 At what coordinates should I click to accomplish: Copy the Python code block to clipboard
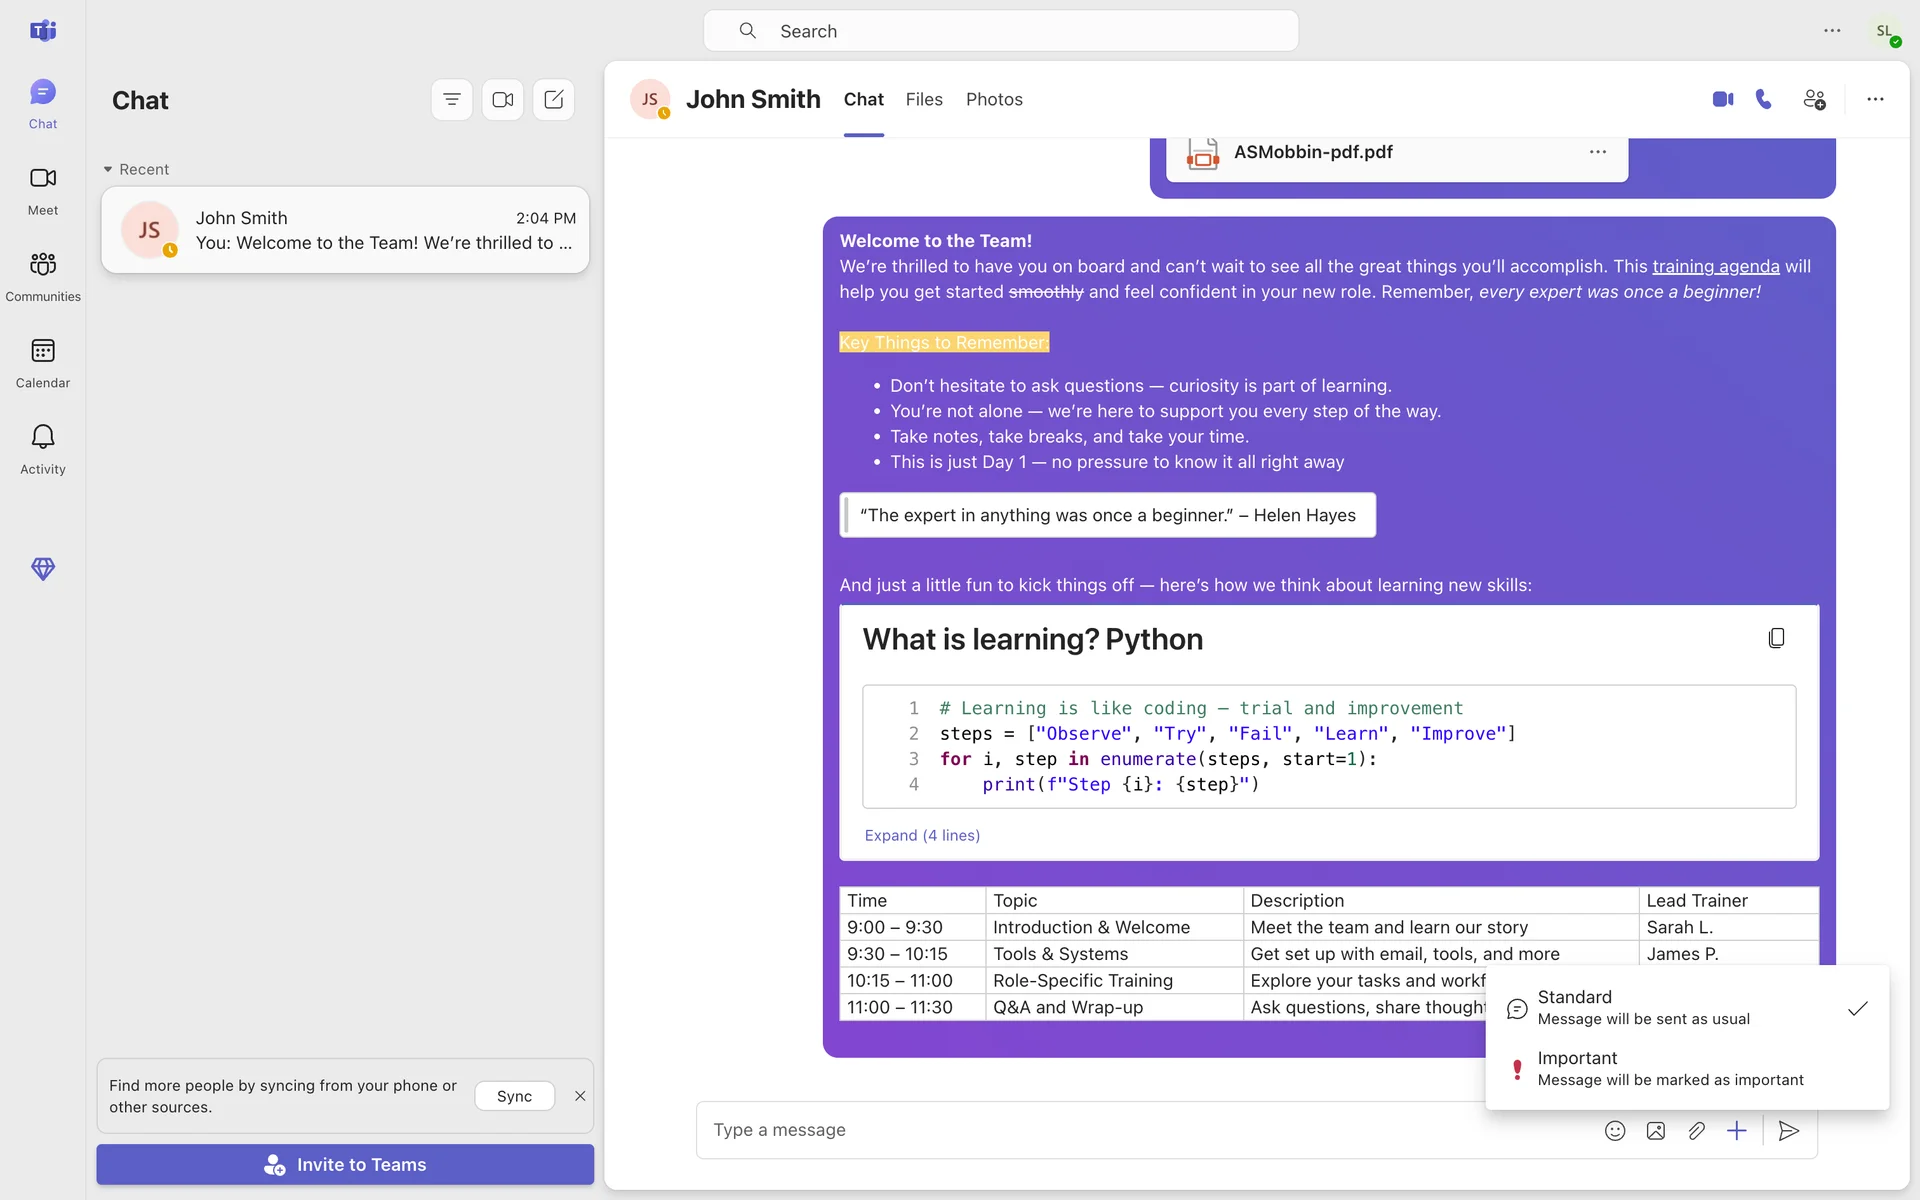[1776, 638]
